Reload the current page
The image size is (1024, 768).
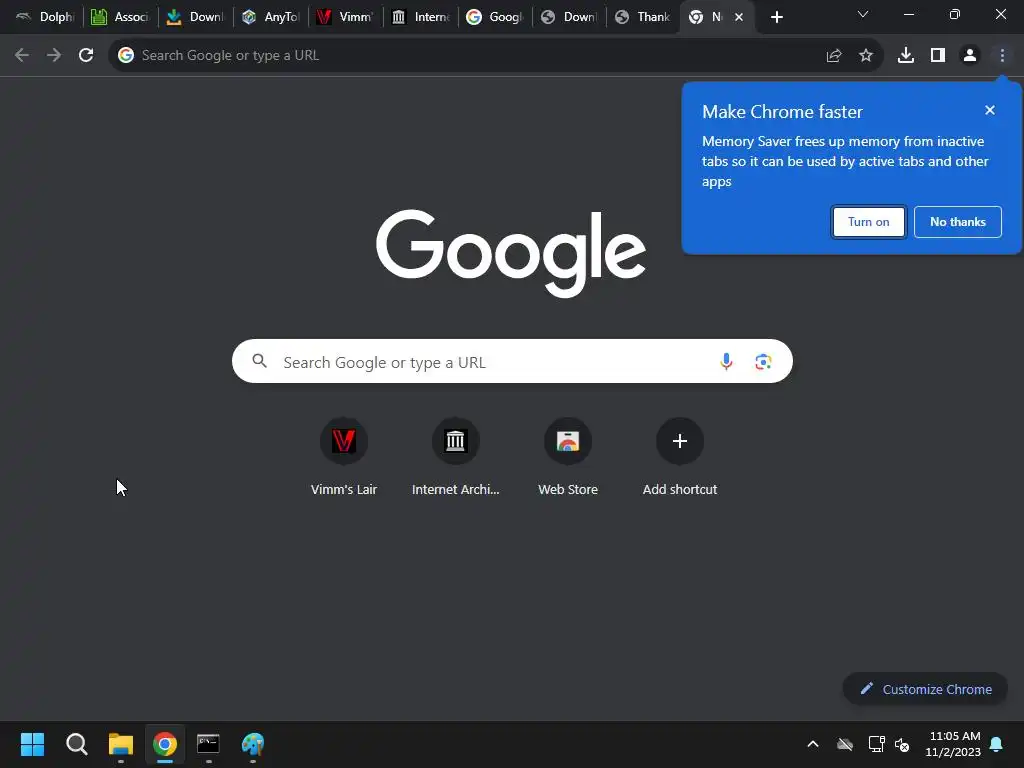click(86, 56)
